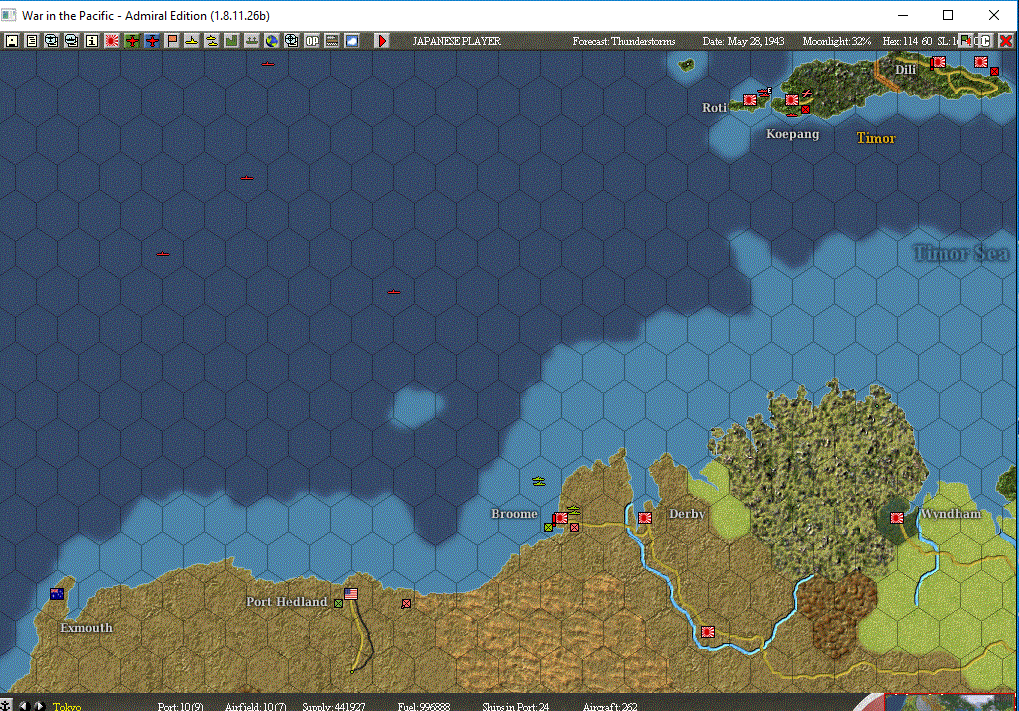Click the Aircraft: 262 status text
The height and width of the screenshot is (711, 1019).
[610, 706]
